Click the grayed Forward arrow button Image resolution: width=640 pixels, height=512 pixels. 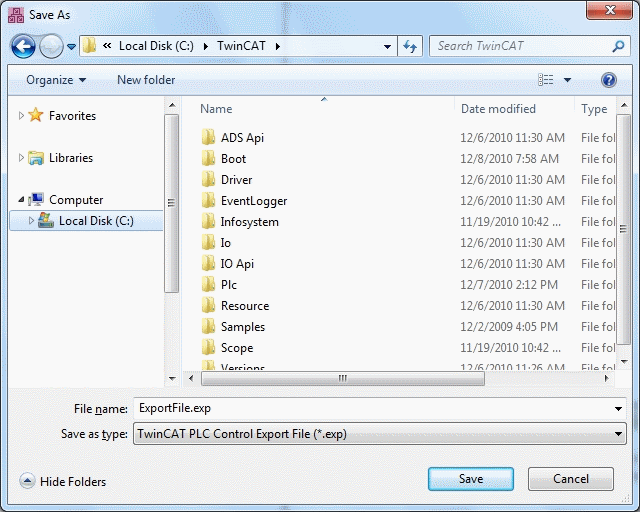pos(51,46)
